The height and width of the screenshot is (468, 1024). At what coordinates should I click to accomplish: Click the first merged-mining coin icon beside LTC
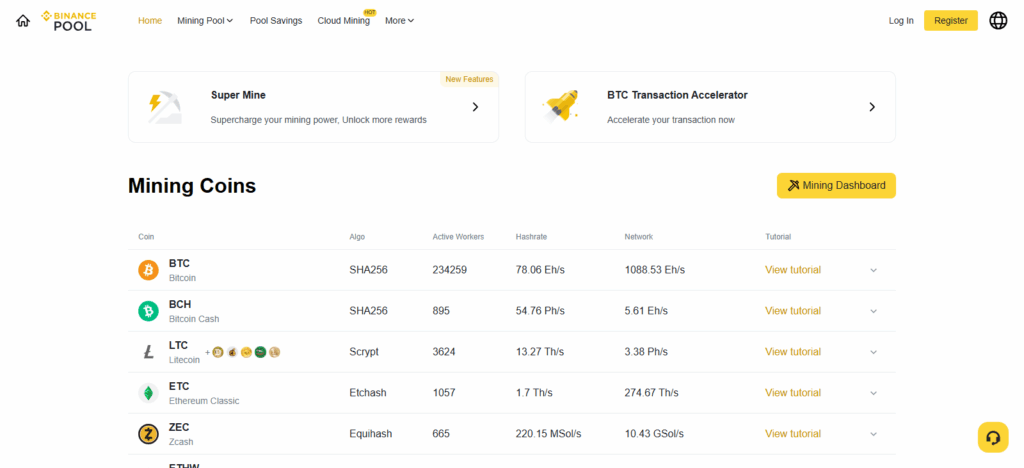(217, 352)
